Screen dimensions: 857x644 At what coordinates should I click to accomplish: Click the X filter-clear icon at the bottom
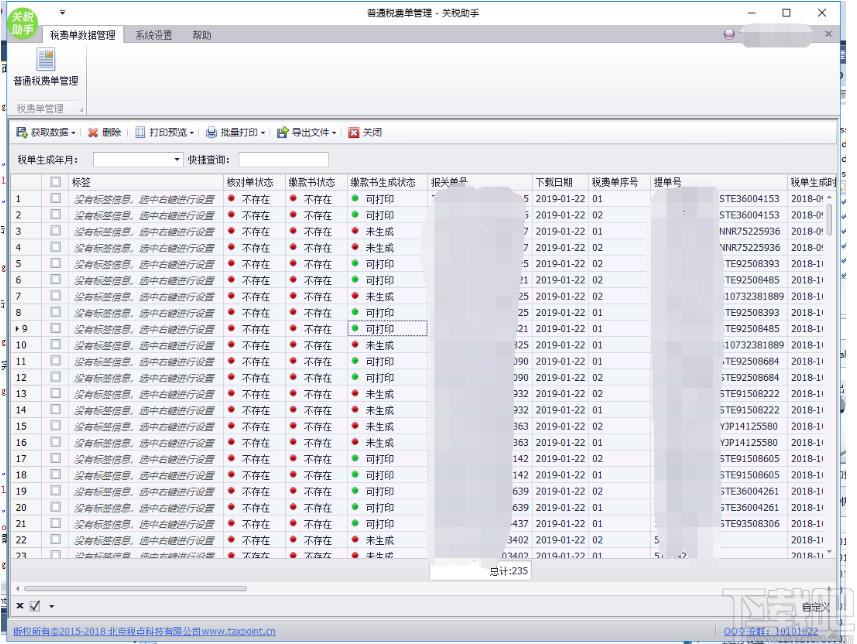coord(20,606)
